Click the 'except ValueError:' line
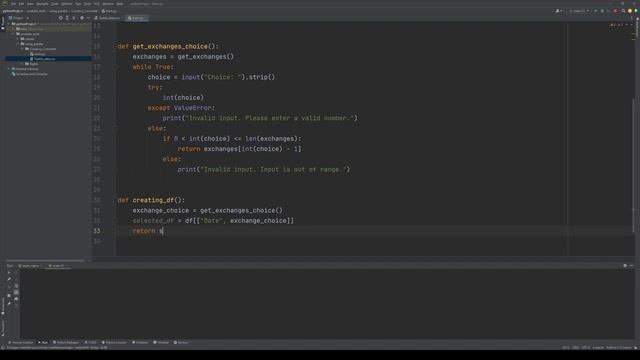Screen dimensions: 640x360 (x=181, y=108)
